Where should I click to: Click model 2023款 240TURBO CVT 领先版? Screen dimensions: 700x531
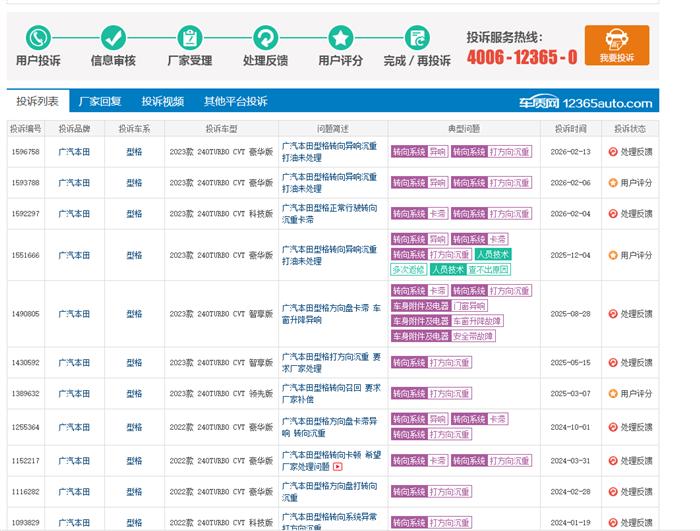click(x=221, y=394)
